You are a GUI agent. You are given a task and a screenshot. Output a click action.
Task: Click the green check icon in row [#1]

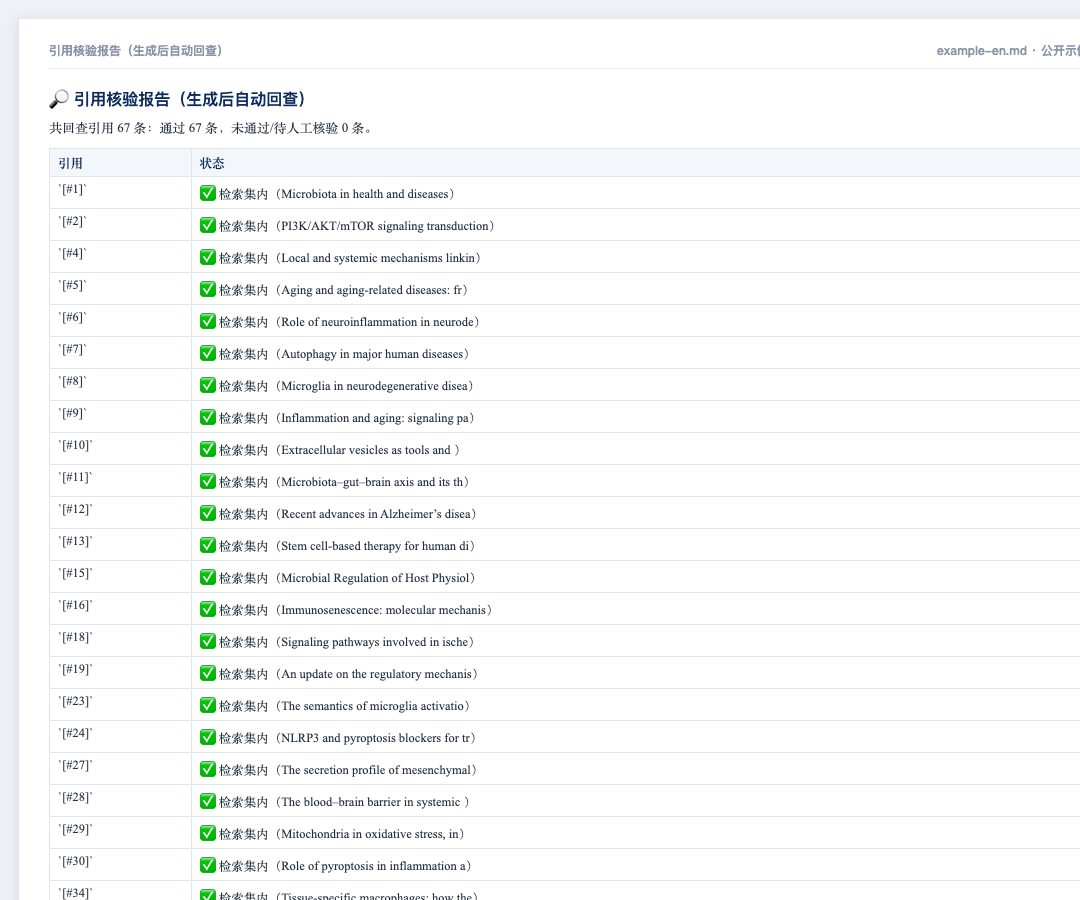pos(208,193)
